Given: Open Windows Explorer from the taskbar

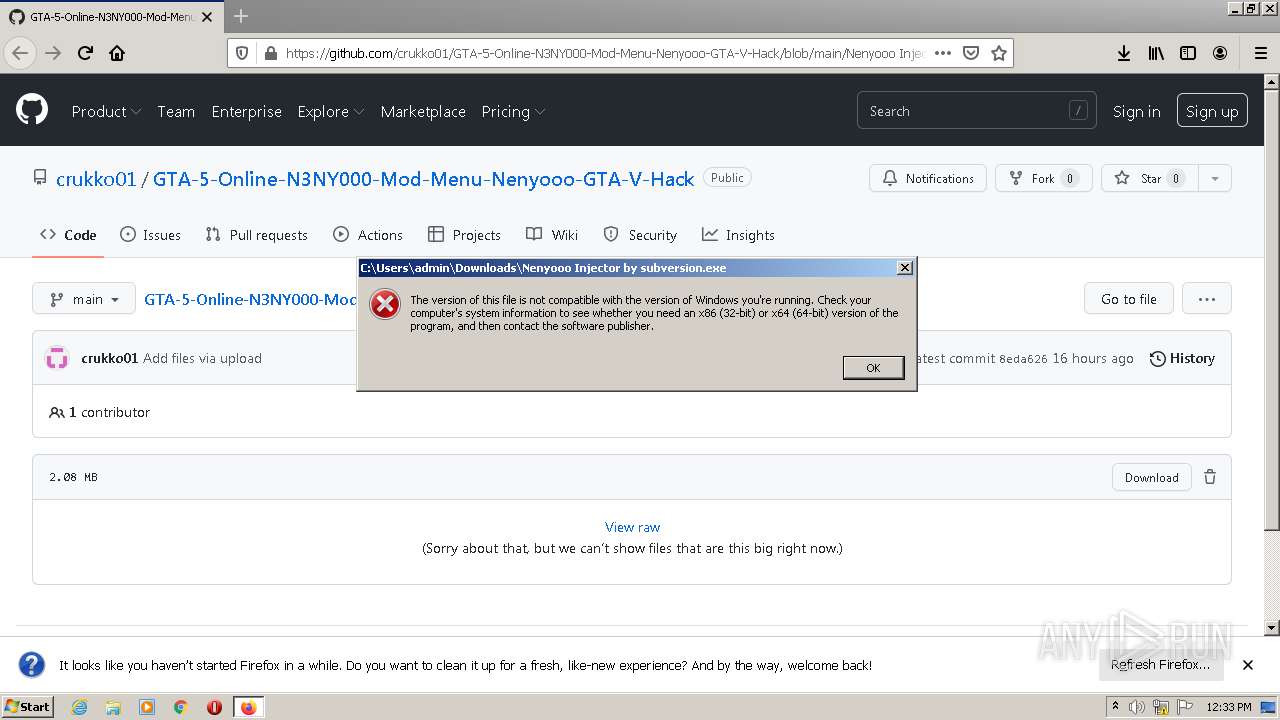Looking at the screenshot, I should pyautogui.click(x=113, y=707).
